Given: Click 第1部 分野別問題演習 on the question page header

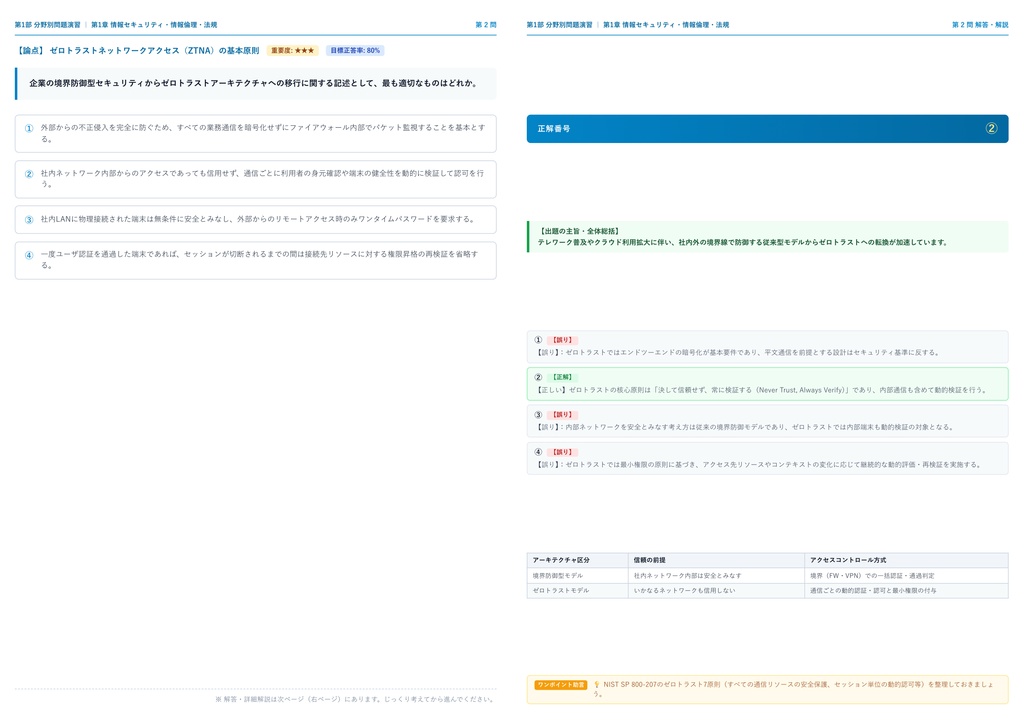Looking at the screenshot, I should [x=48, y=25].
